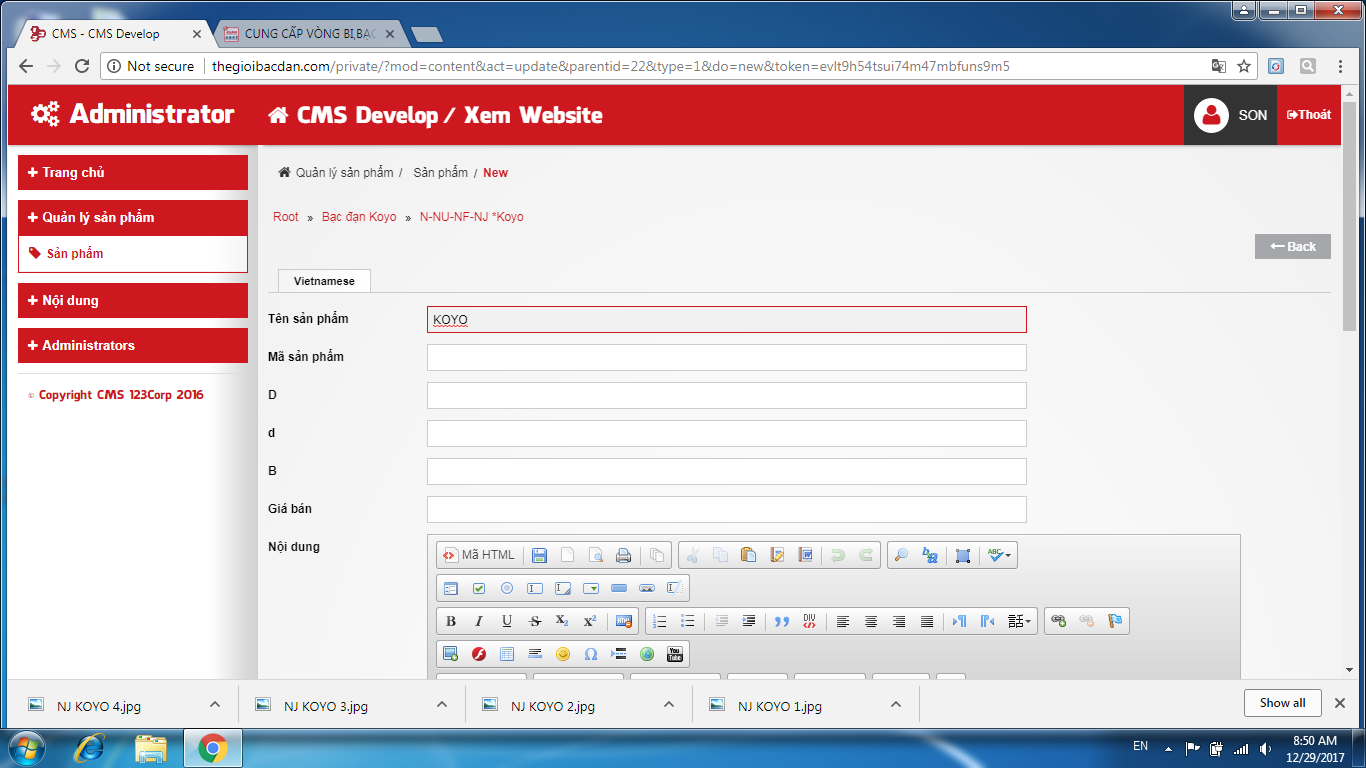Image resolution: width=1366 pixels, height=768 pixels.
Task: Align text left in editor
Action: [843, 621]
